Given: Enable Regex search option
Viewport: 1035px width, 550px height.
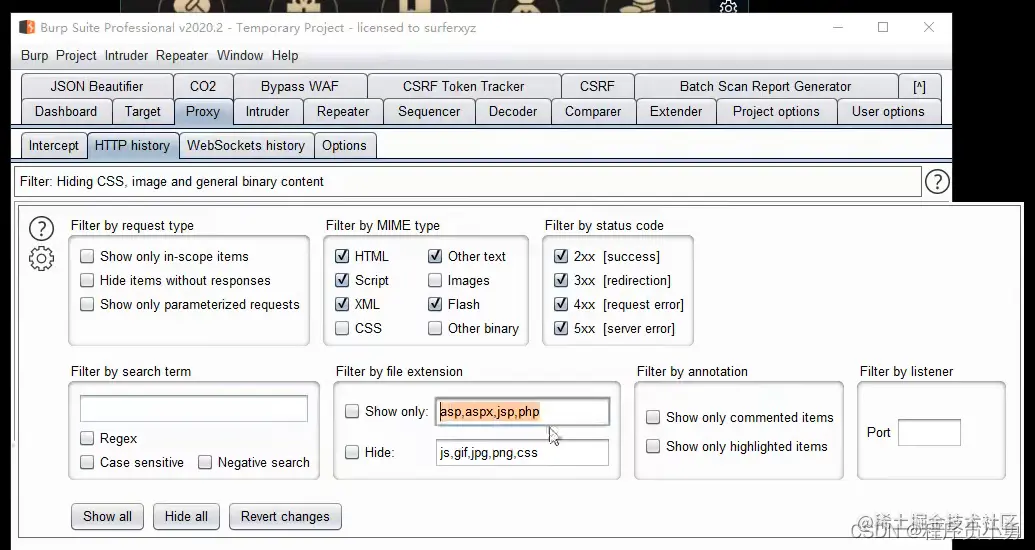Looking at the screenshot, I should tap(87, 438).
